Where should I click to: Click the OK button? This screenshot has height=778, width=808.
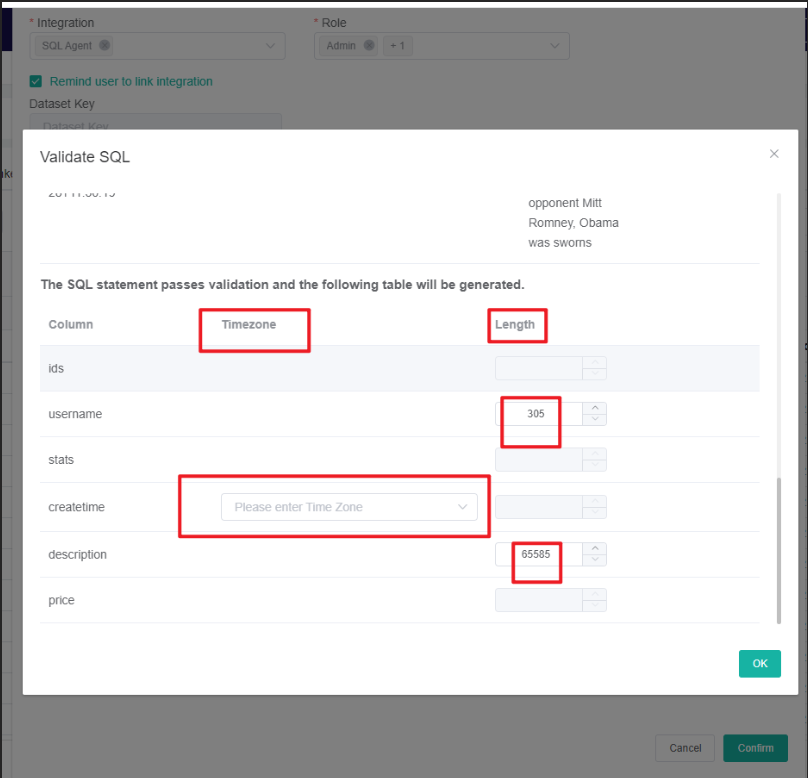pyautogui.click(x=759, y=663)
